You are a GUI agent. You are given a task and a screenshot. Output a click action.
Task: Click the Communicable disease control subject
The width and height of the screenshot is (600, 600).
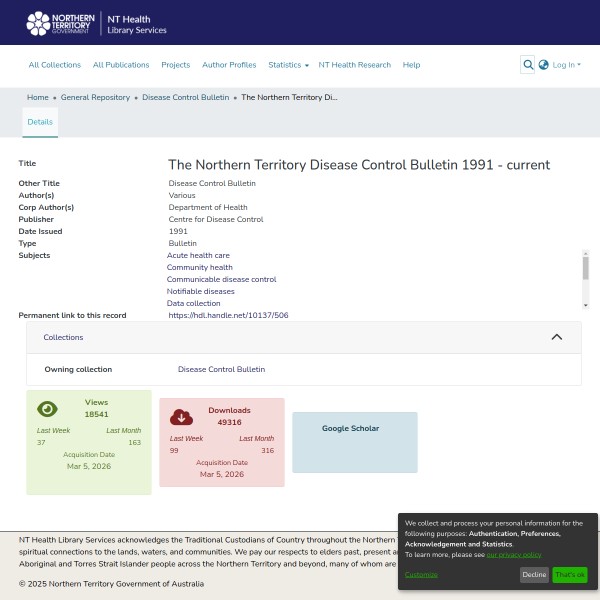[221, 279]
